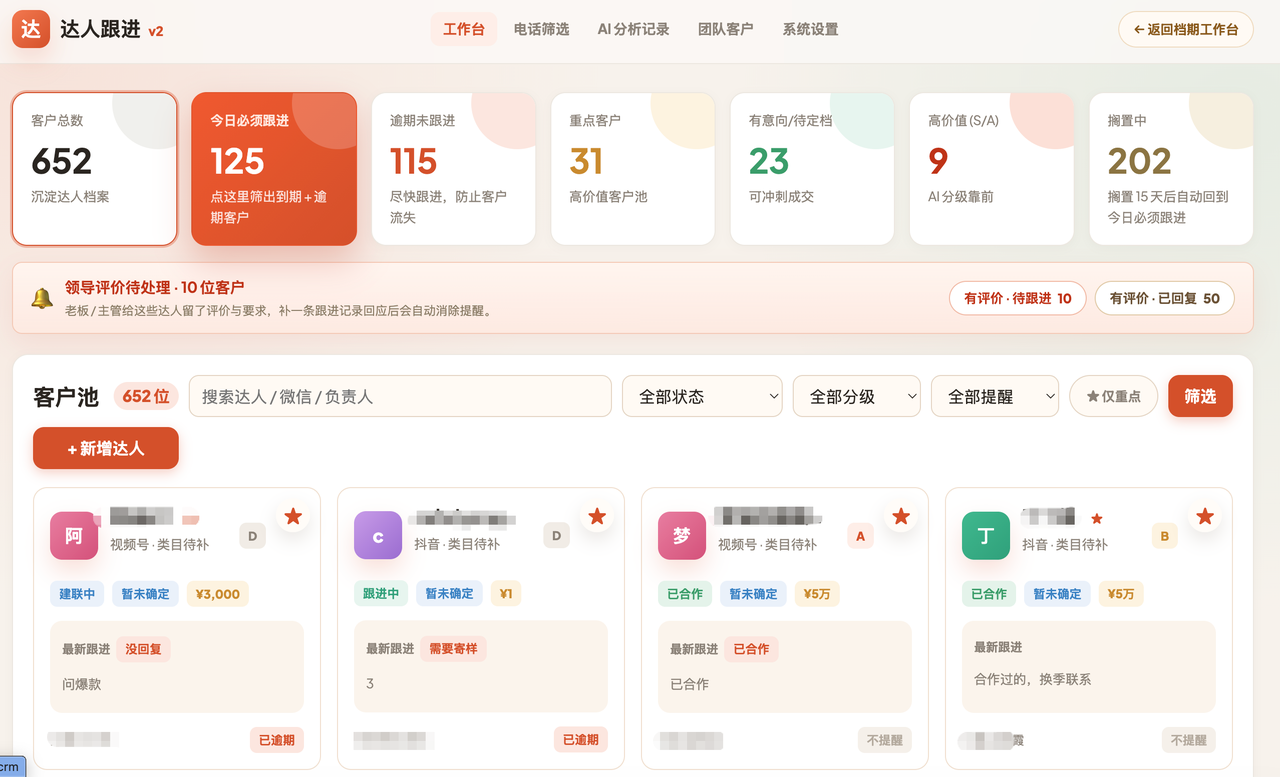The height and width of the screenshot is (777, 1280).
Task: Open the 团队客户 tab
Action: click(725, 29)
